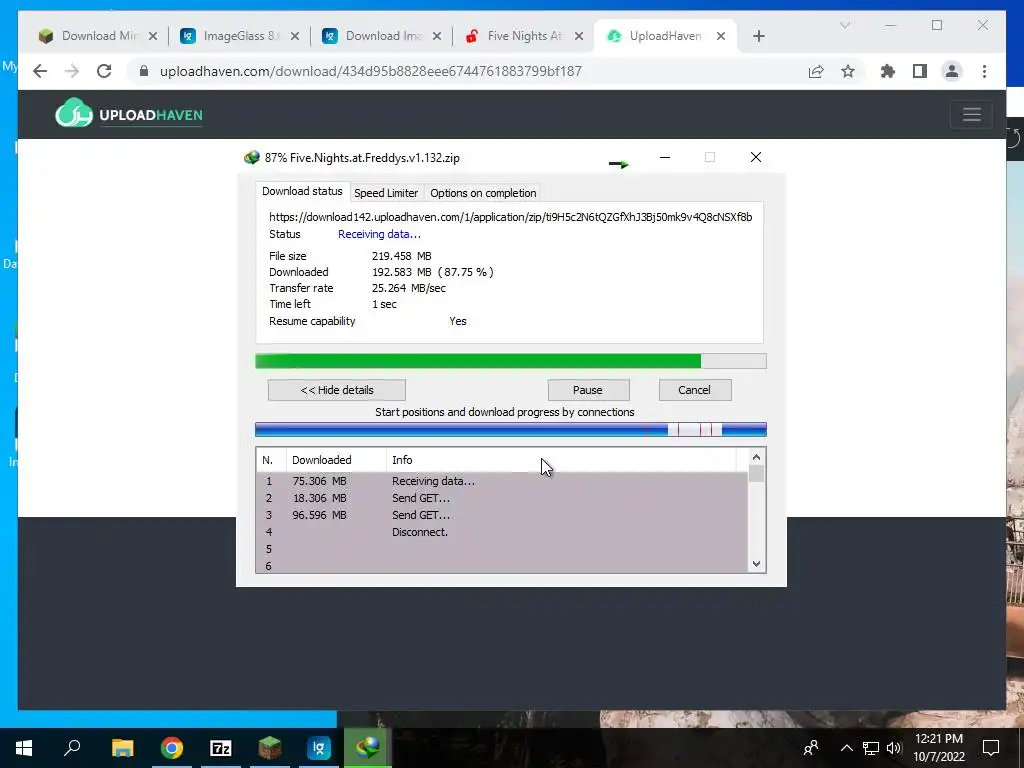Click the Chrome taskbar icon
Viewport: 1024px width, 768px height.
pyautogui.click(x=172, y=748)
